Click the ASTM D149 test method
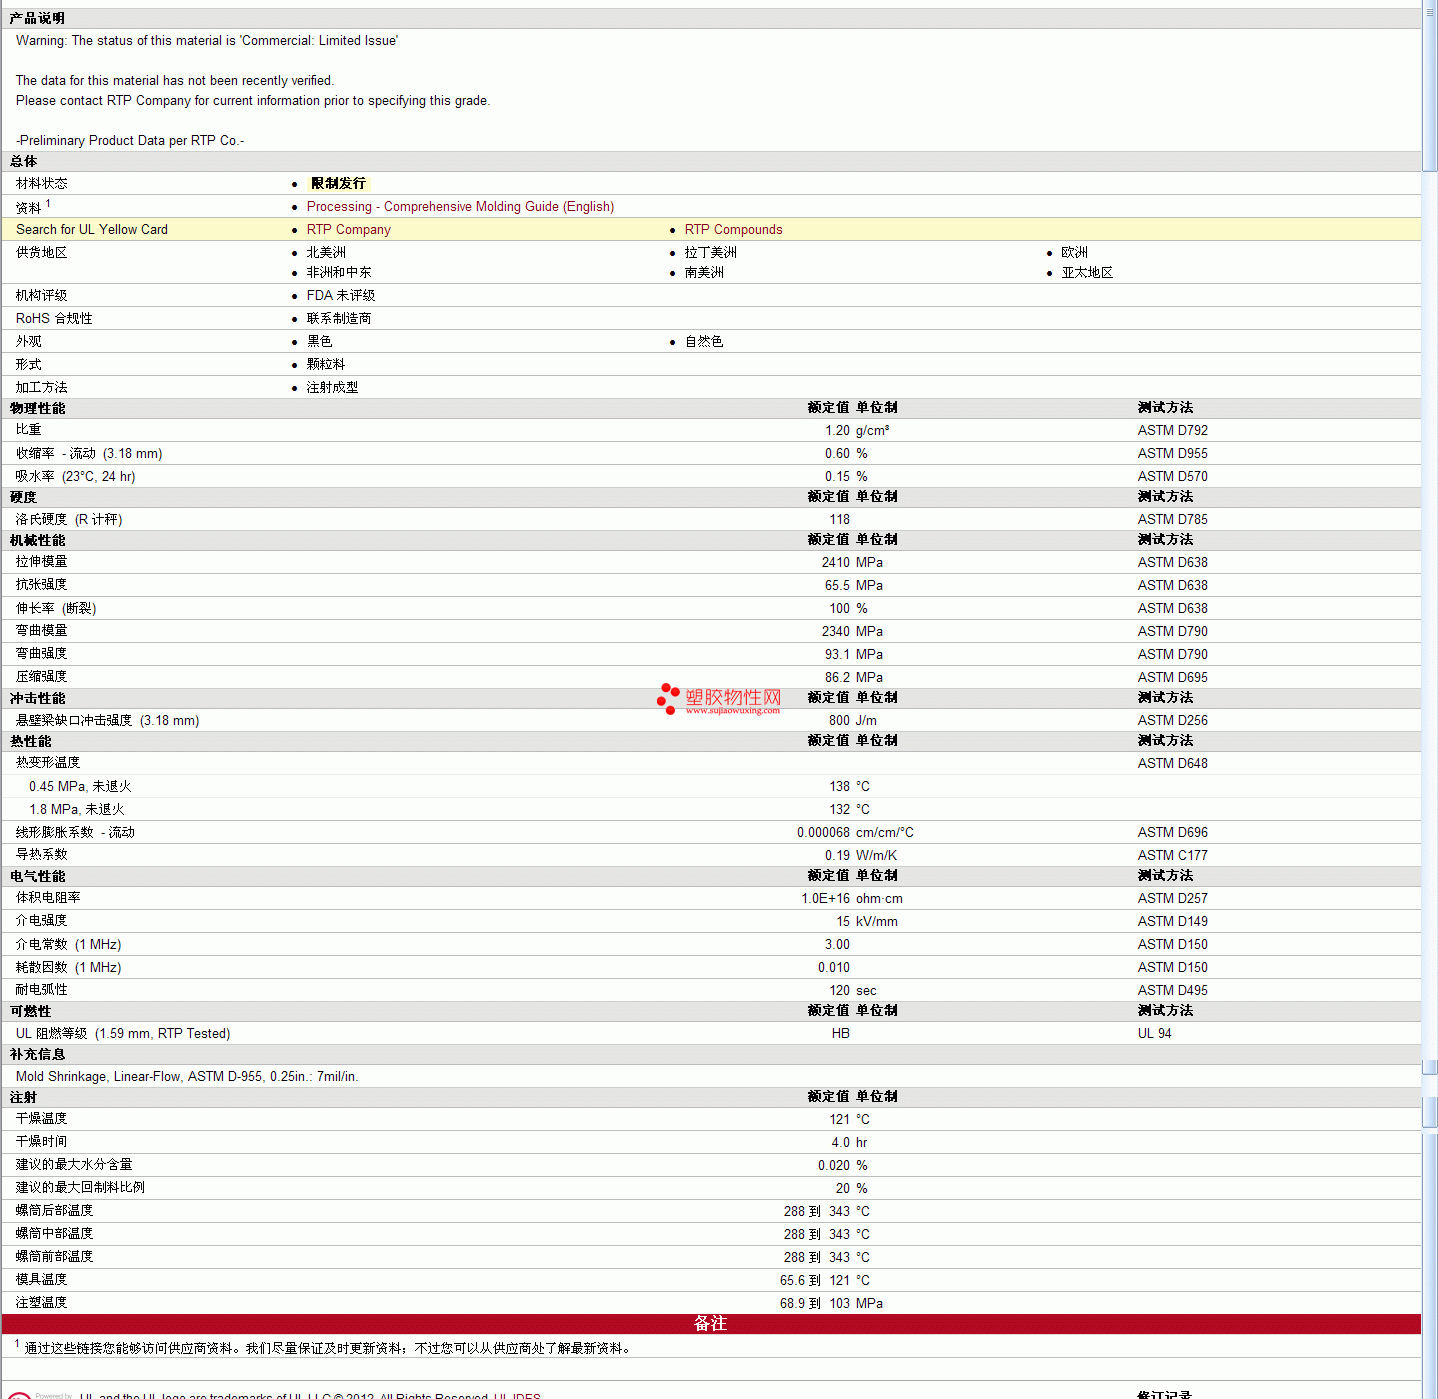Viewport: 1438px width, 1399px height. pyautogui.click(x=1173, y=922)
